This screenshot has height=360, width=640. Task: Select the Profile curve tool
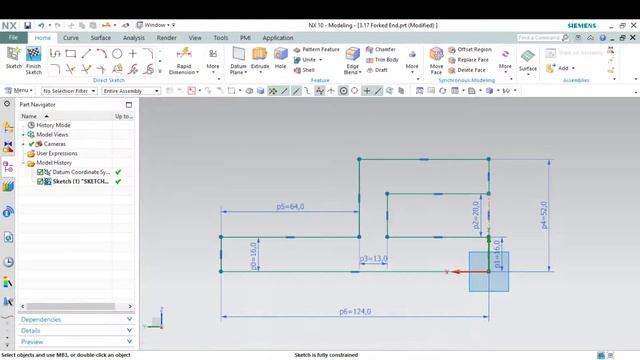tap(55, 53)
